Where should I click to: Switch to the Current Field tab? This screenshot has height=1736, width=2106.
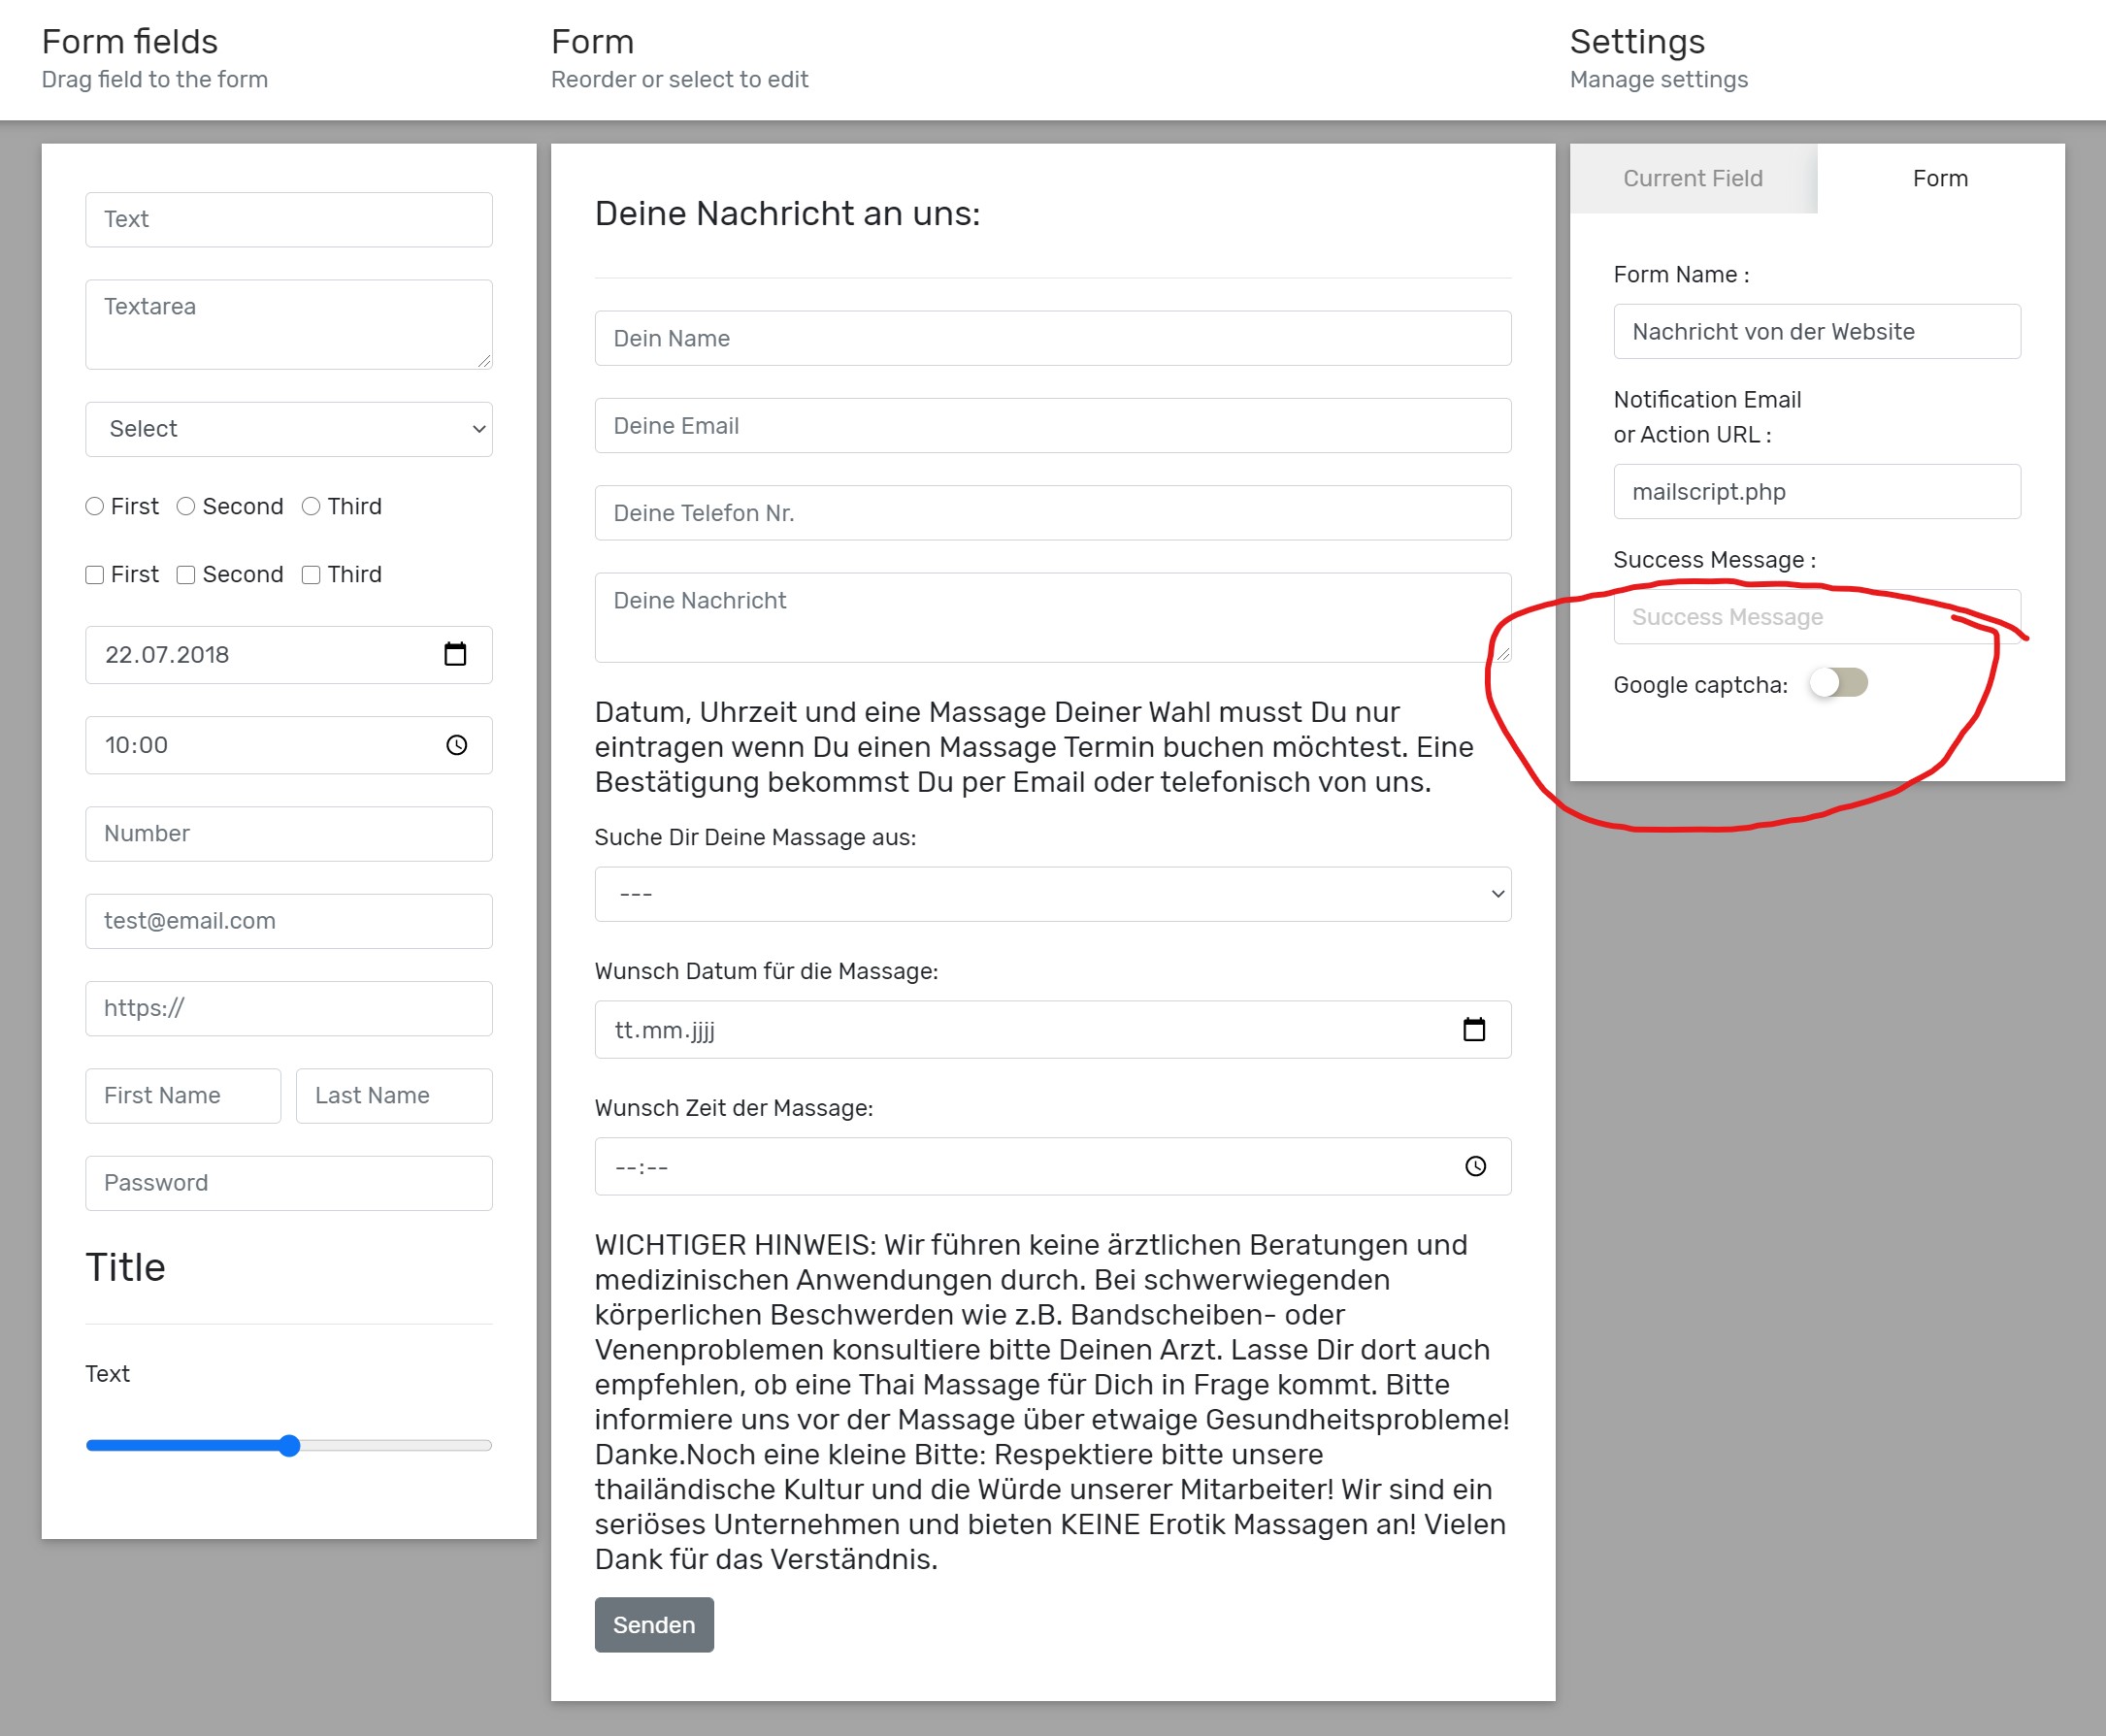coord(1692,178)
